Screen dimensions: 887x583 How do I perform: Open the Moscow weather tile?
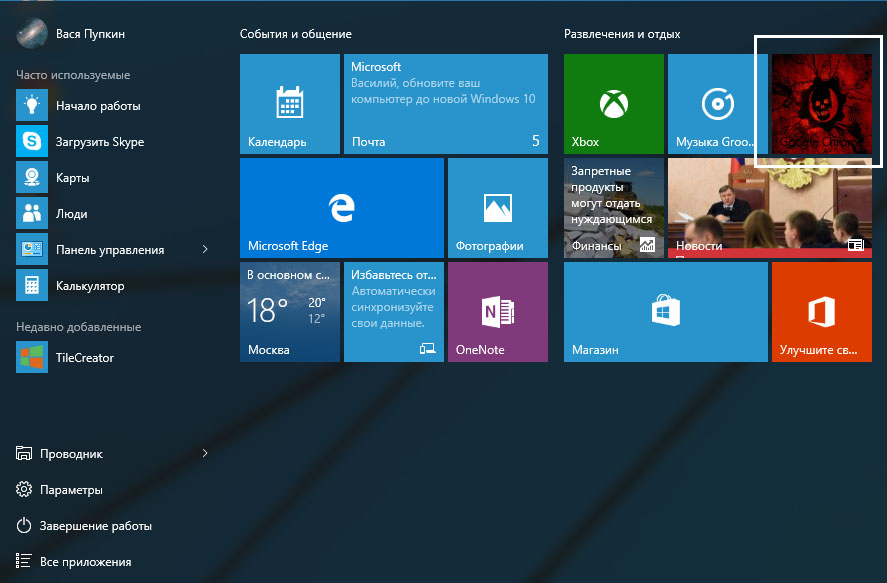(290, 312)
